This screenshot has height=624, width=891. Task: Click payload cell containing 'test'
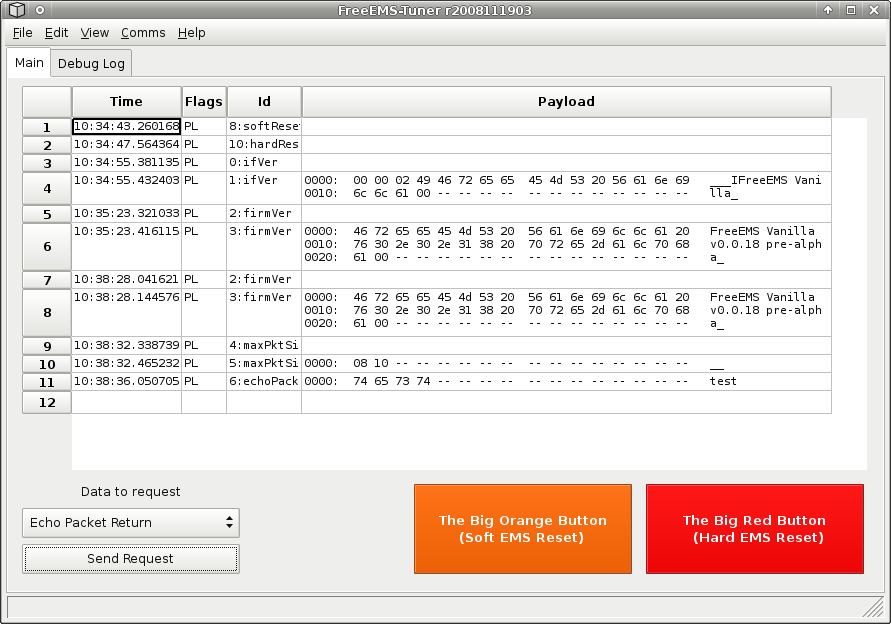click(567, 381)
